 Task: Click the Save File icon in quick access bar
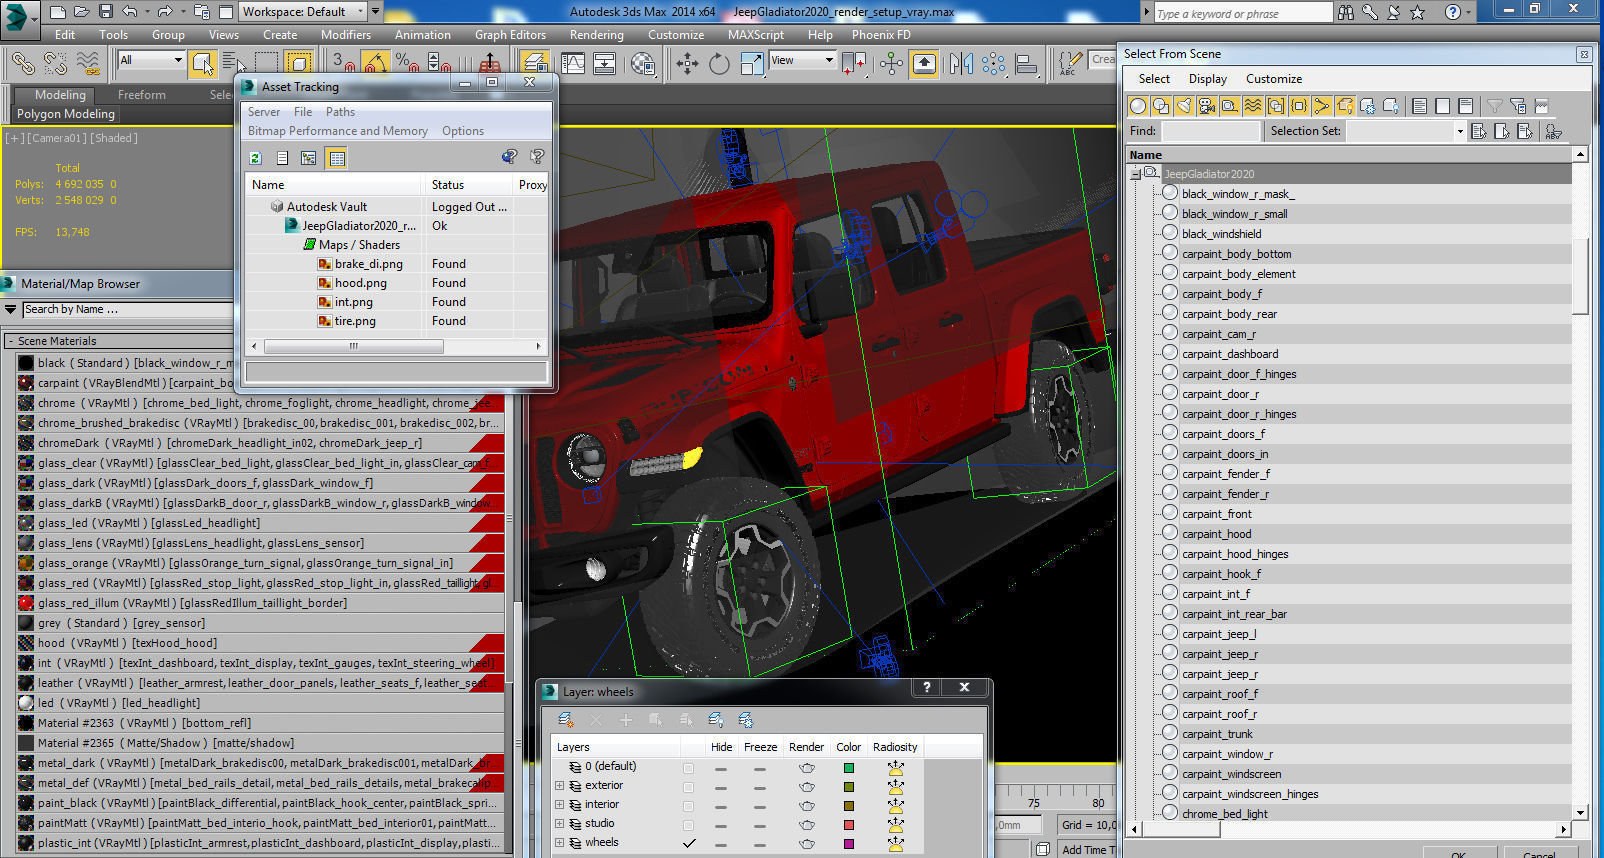[106, 11]
